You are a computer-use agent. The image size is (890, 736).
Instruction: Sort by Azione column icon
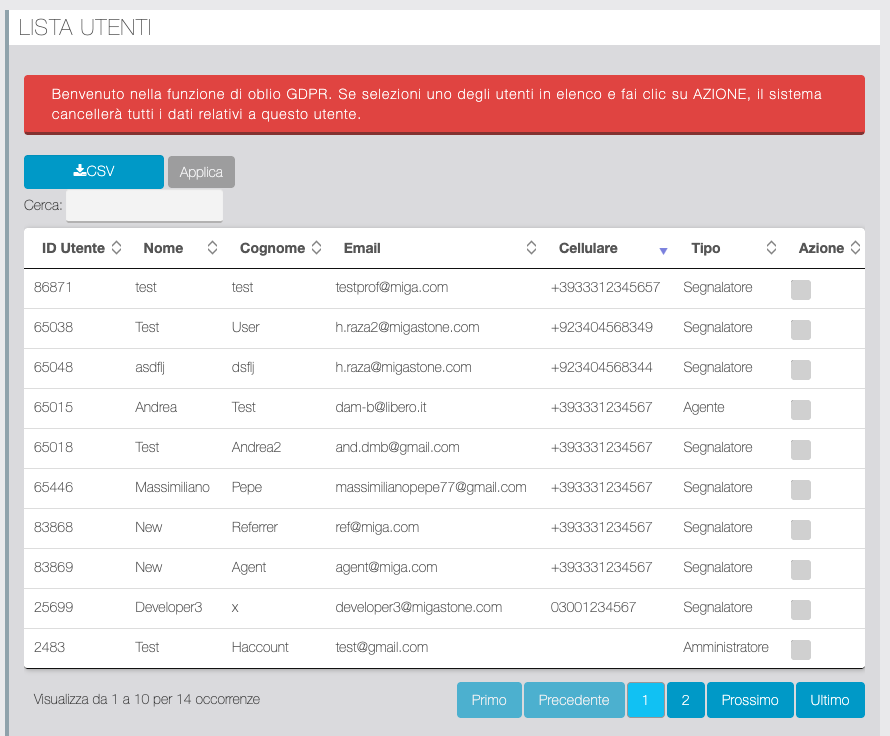(853, 248)
